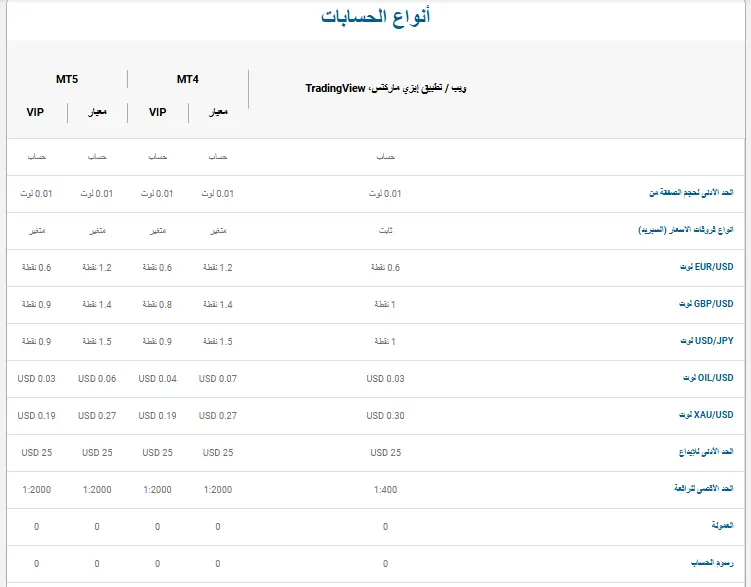Click GBP/USD 1 نقطة in TradingView column

386,305
